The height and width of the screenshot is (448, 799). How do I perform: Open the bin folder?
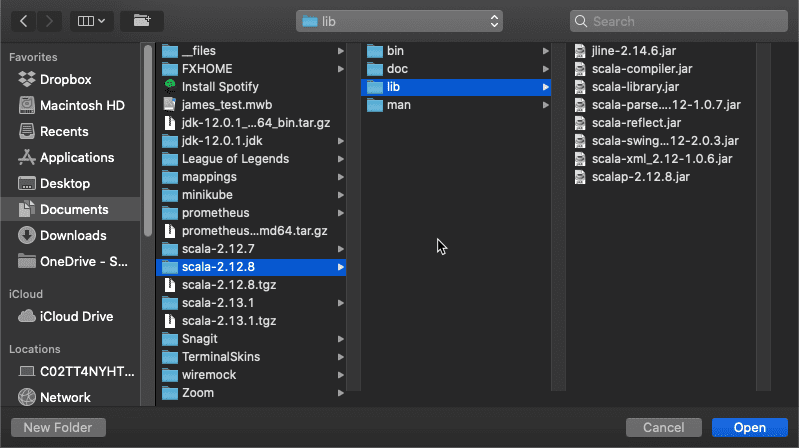tap(395, 51)
